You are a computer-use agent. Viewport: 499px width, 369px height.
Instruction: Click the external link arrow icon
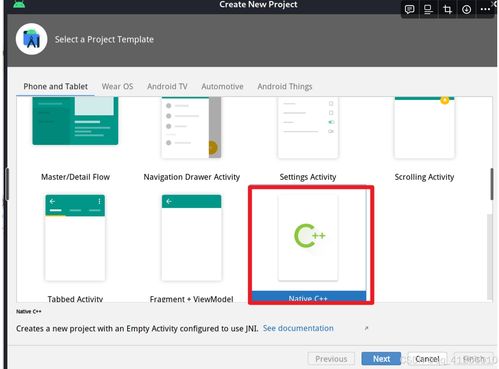(366, 328)
